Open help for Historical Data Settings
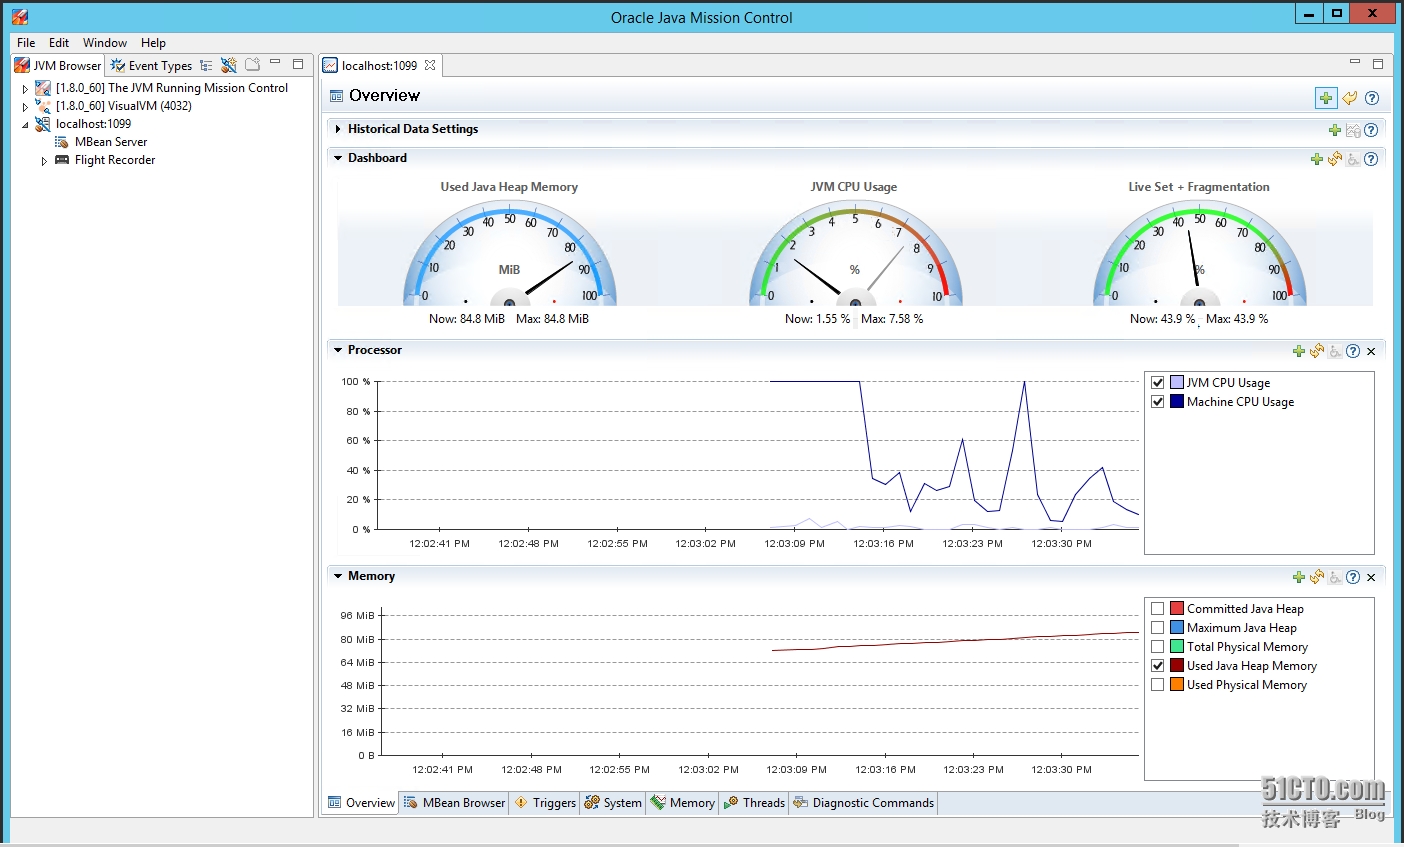Viewport: 1404px width, 847px height. click(x=1371, y=130)
